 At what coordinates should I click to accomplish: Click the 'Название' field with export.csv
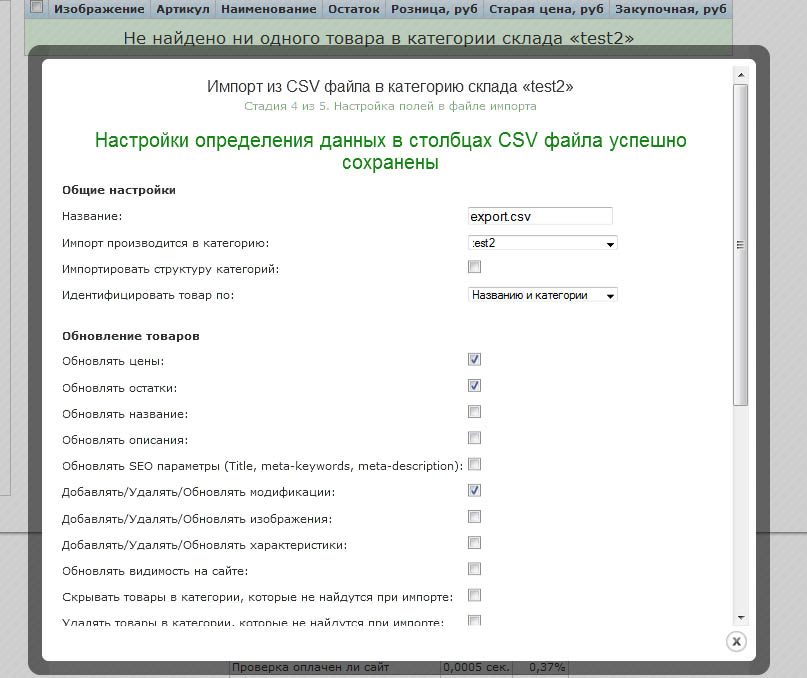point(540,216)
